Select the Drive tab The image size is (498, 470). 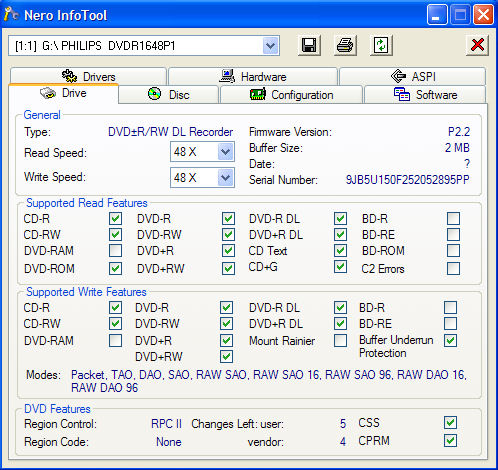pyautogui.click(x=63, y=93)
